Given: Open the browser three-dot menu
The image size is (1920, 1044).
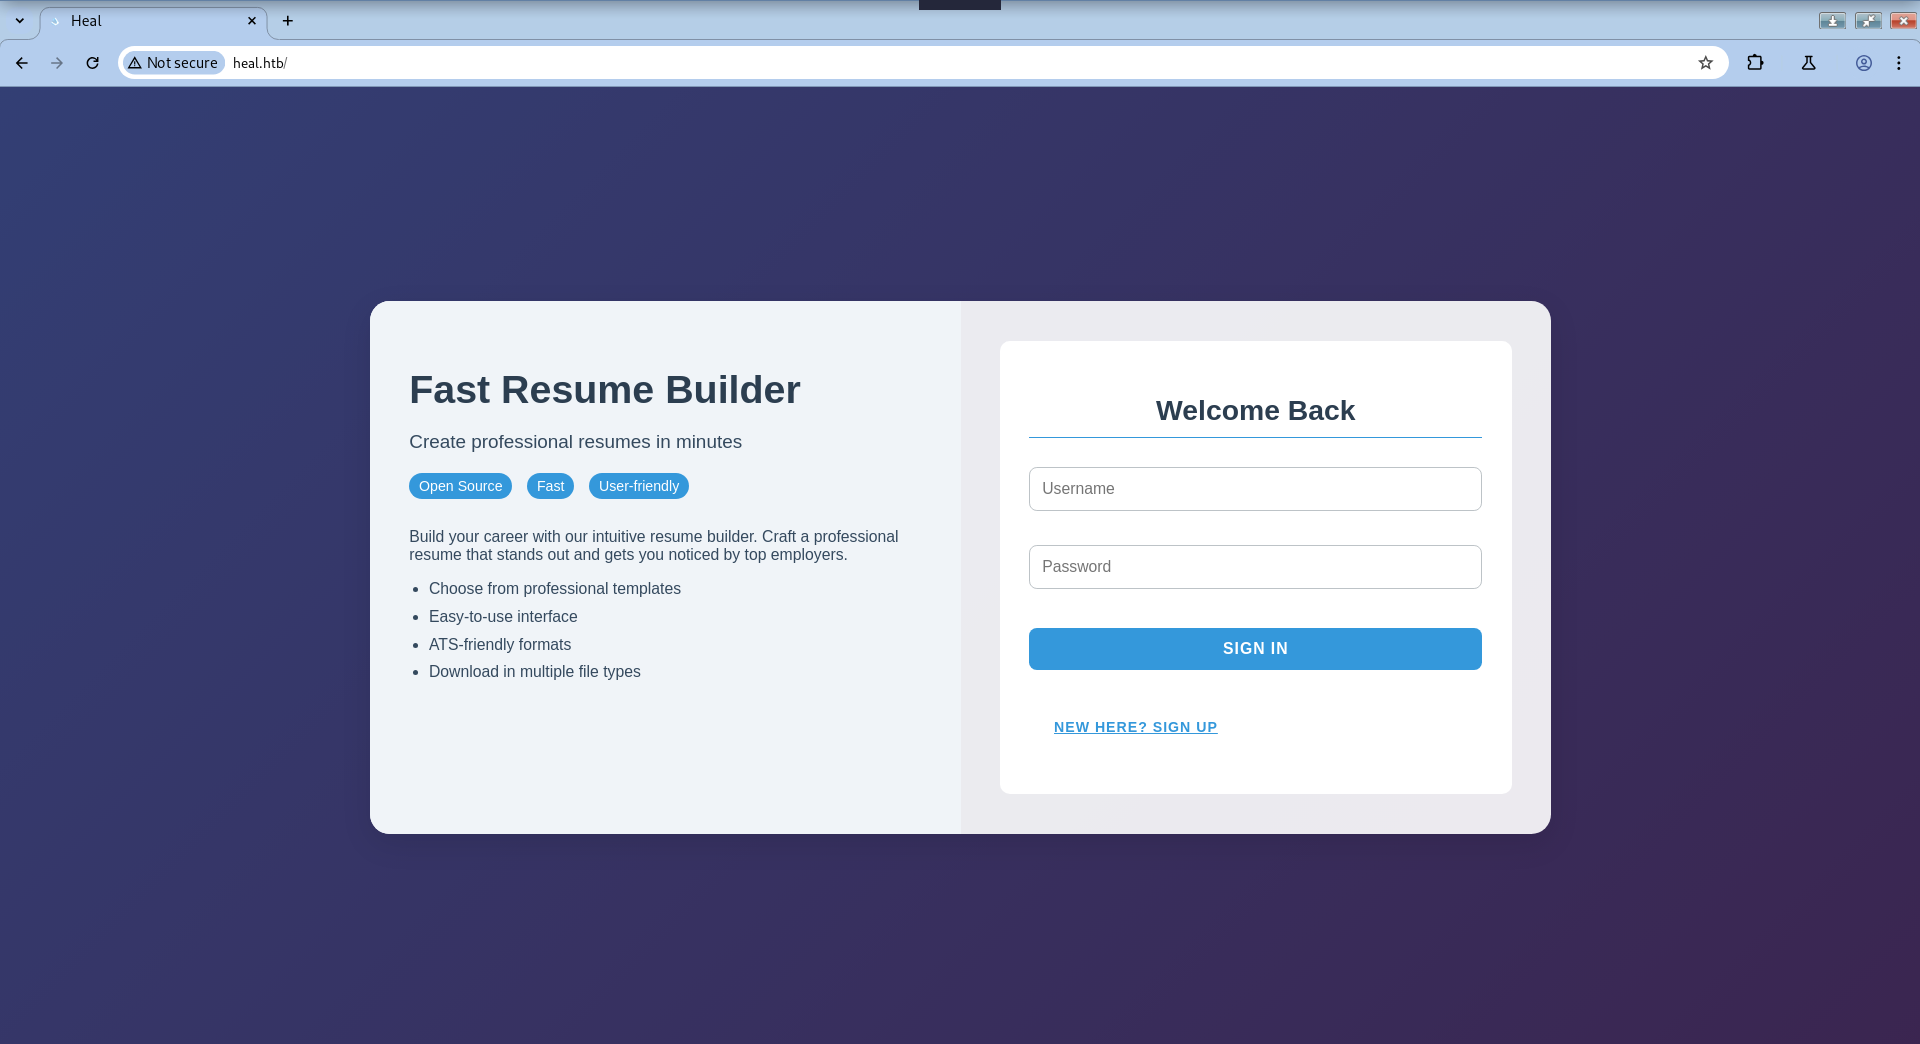Looking at the screenshot, I should tap(1899, 62).
